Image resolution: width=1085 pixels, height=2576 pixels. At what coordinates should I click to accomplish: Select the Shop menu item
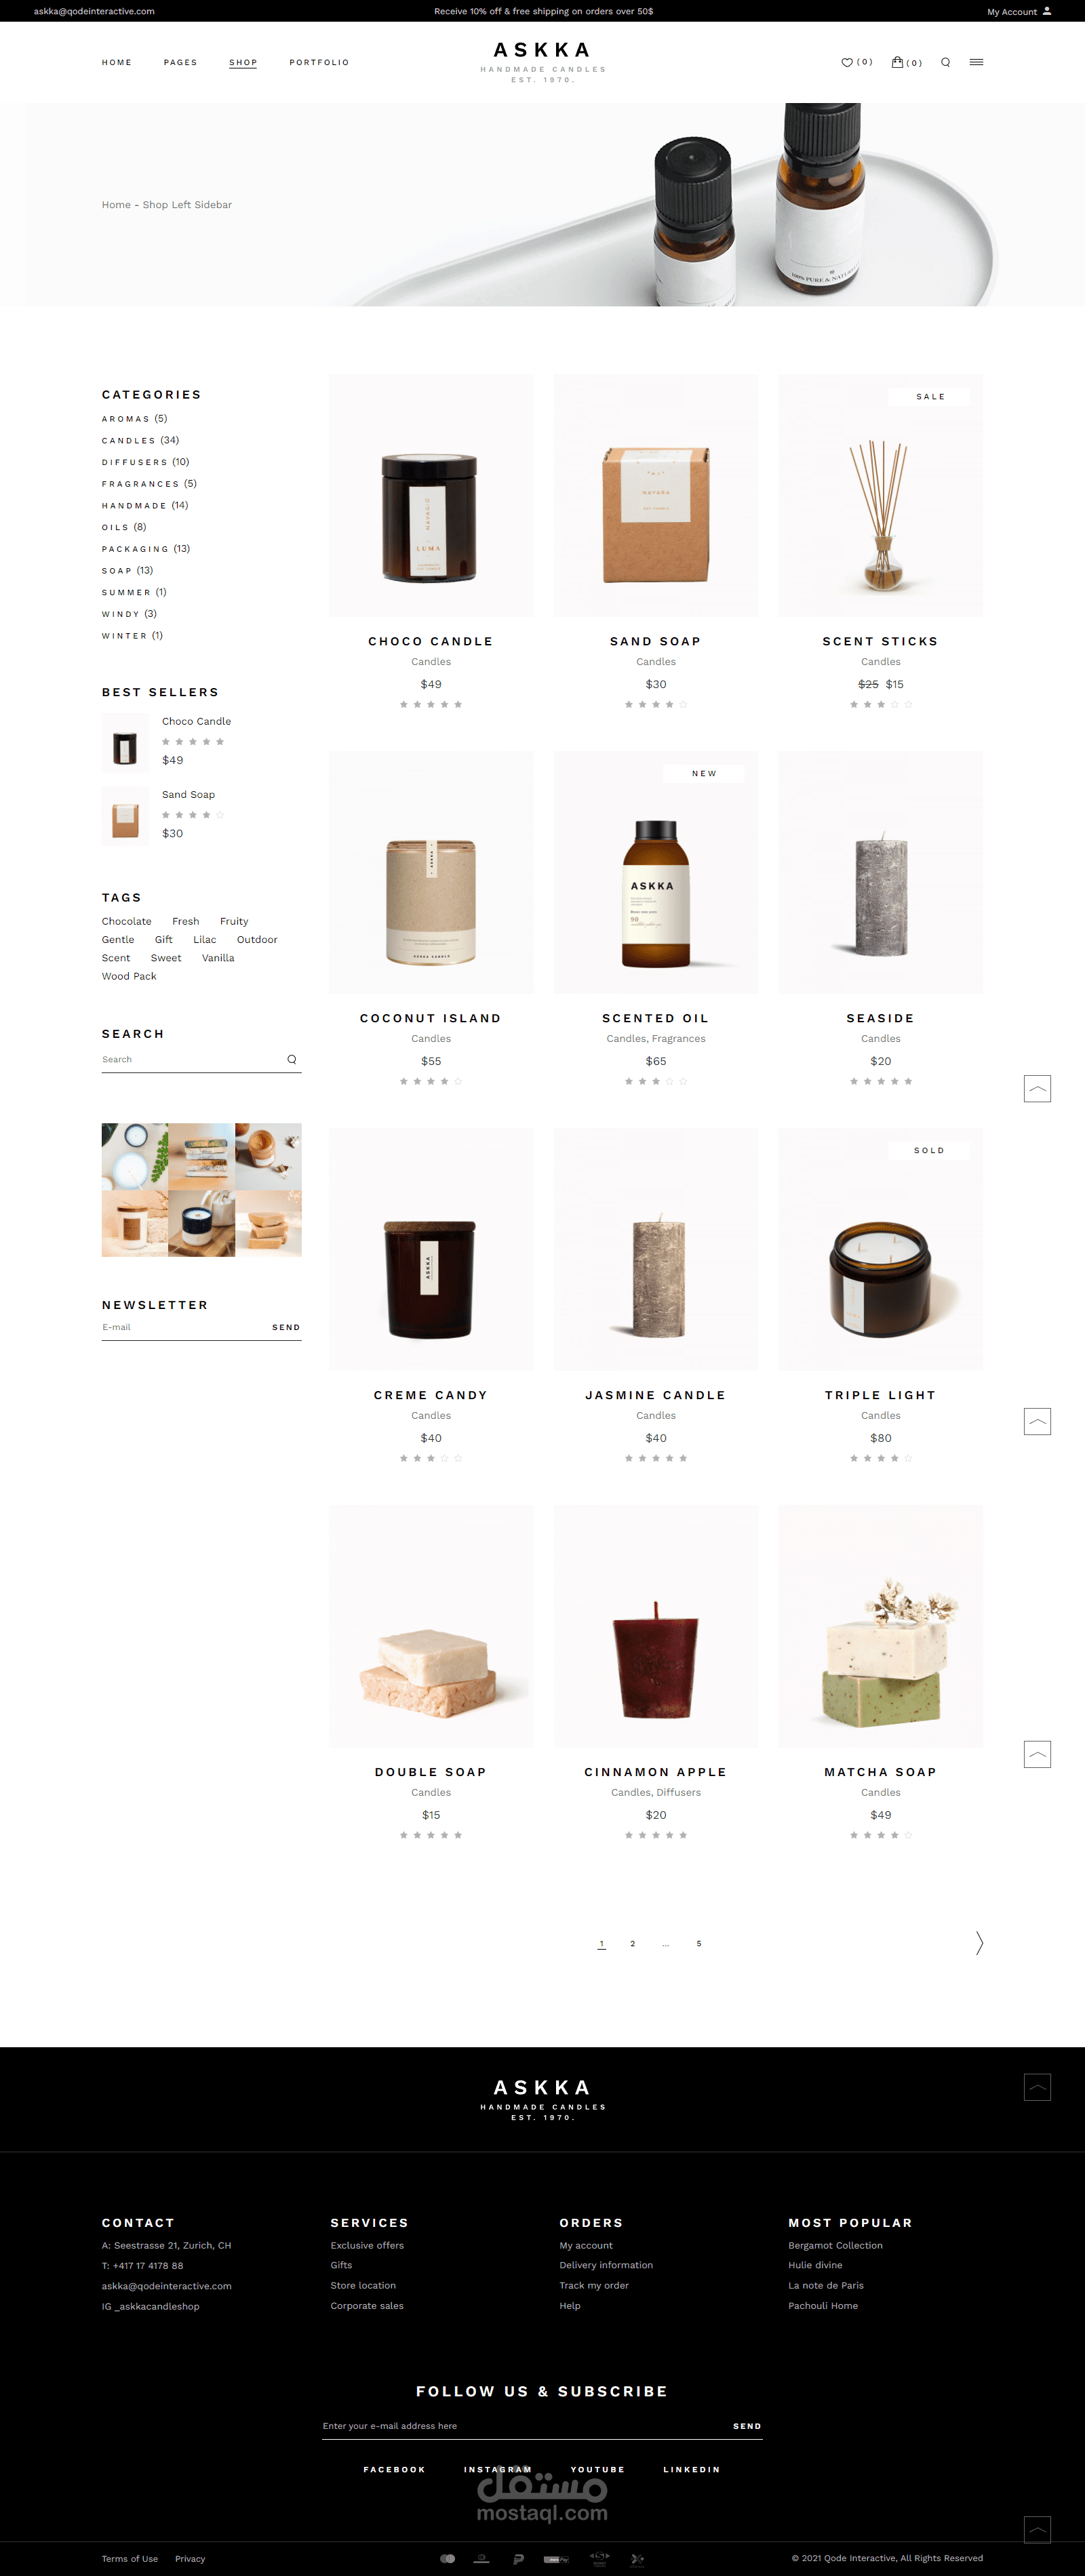pos(243,62)
